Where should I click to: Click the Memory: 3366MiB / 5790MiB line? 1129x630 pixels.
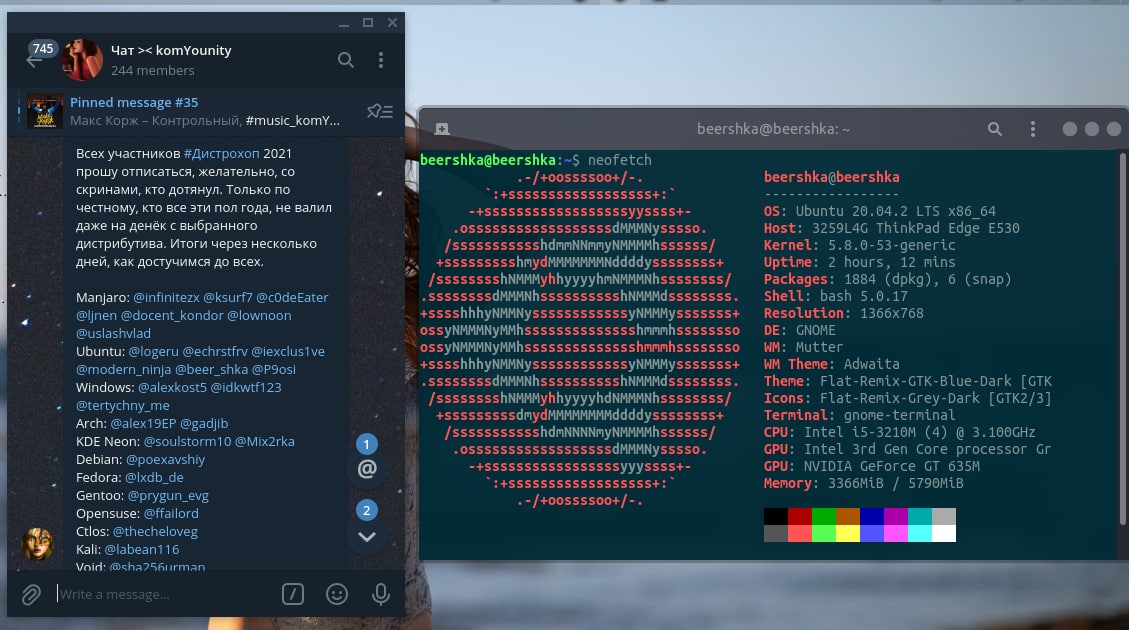click(x=863, y=483)
